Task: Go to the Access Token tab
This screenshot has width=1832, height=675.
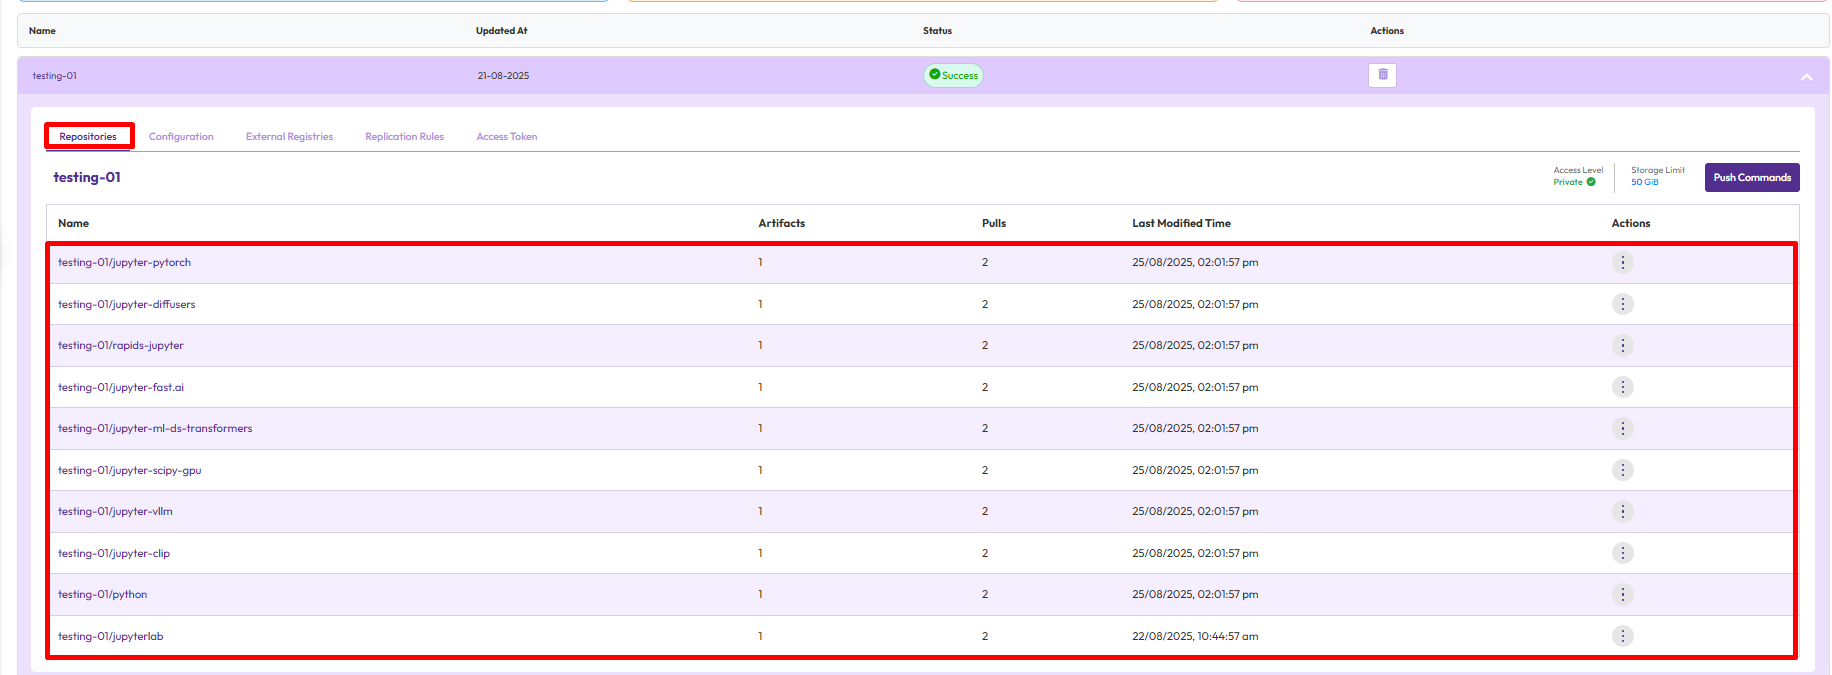Action: (x=506, y=137)
